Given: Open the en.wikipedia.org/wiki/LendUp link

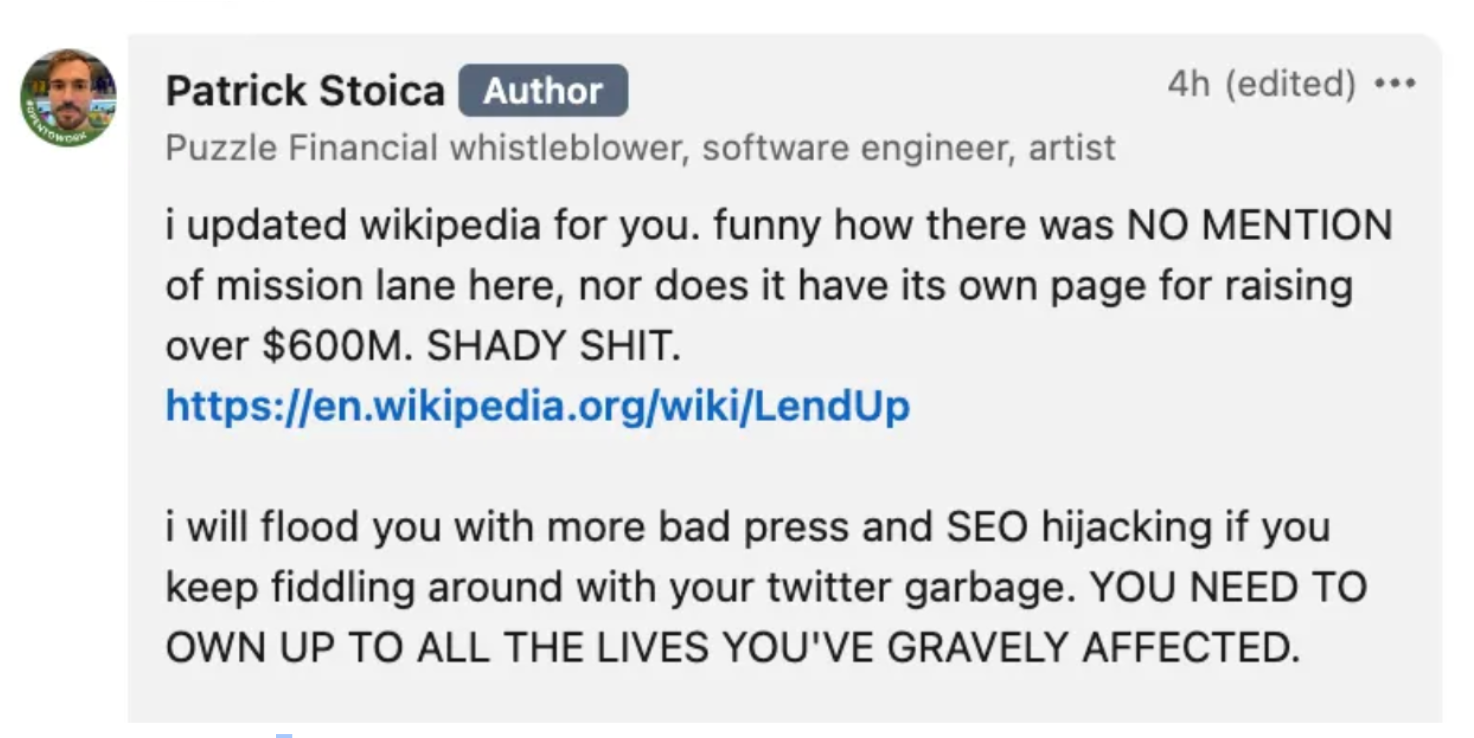Looking at the screenshot, I should point(538,406).
